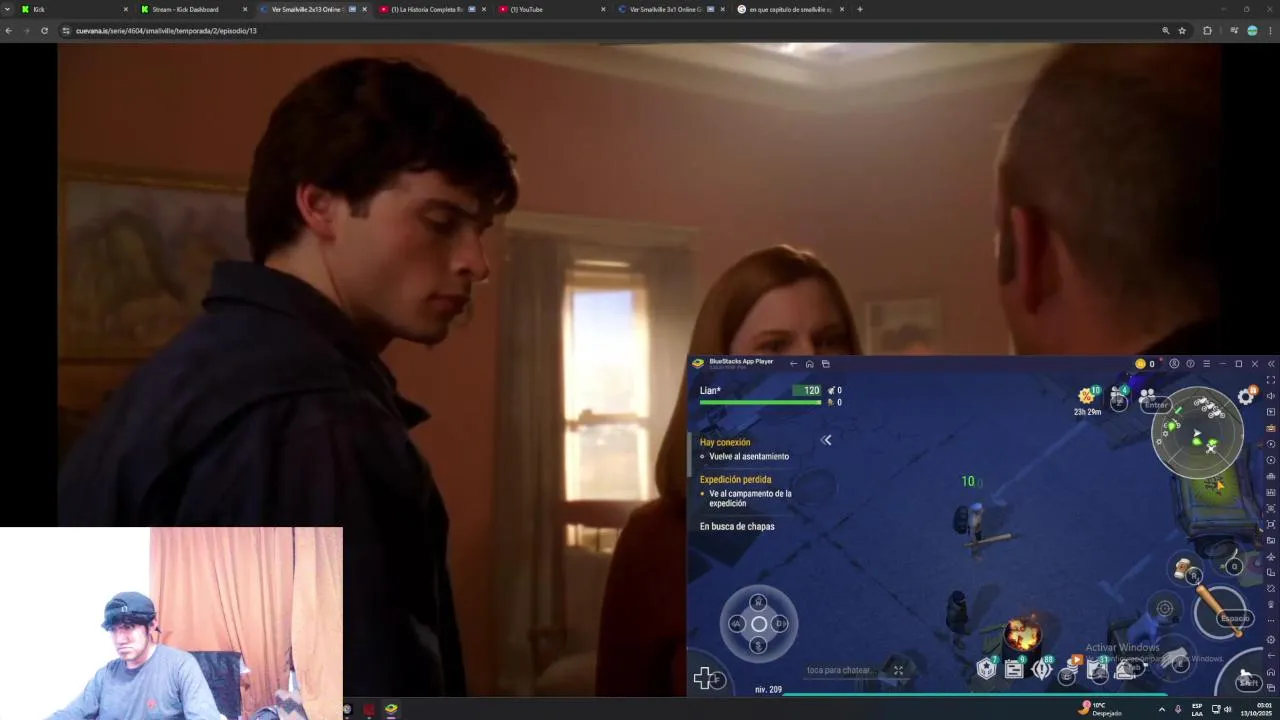The height and width of the screenshot is (720, 1280).
Task: Click the streamer webcam overlay
Action: (171, 623)
